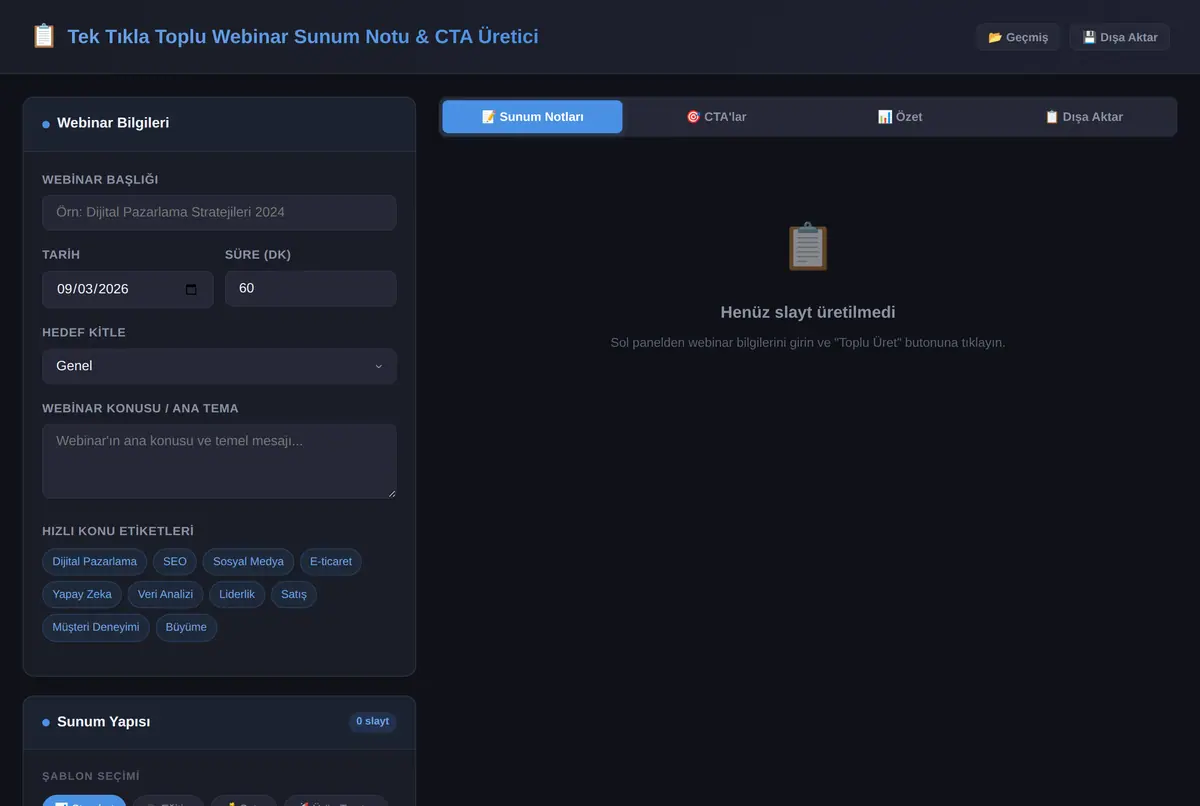Screen dimensions: 1200x806
Task: Click the large clipboard empty-state icon
Action: [808, 246]
